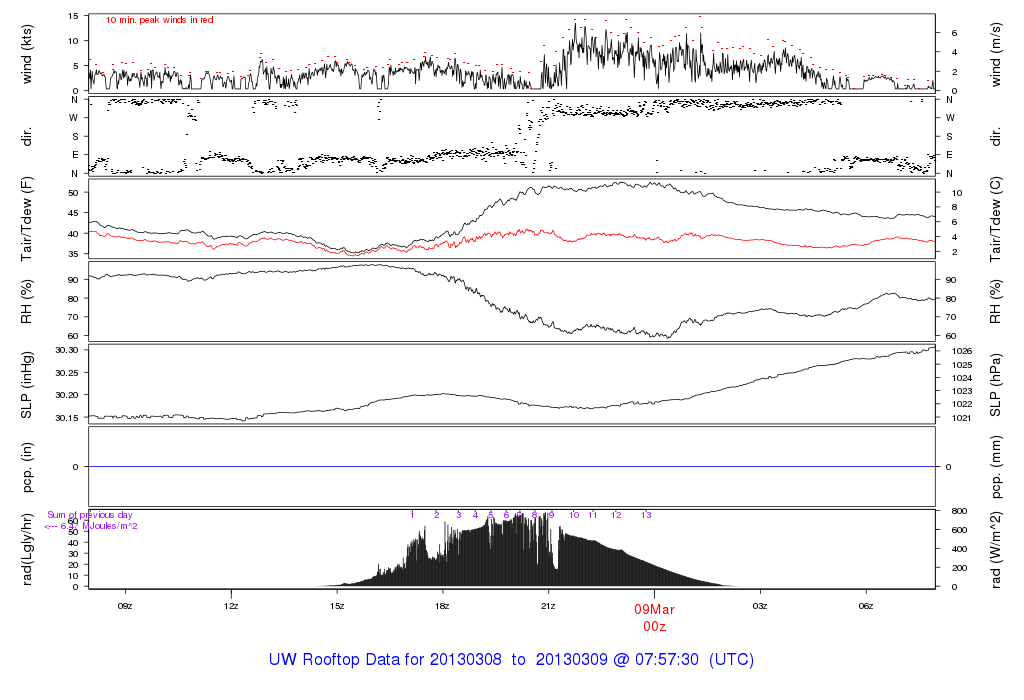This screenshot has height=700, width=1024.
Task: Click the '30.30' pressure tick value
Action: [67, 351]
